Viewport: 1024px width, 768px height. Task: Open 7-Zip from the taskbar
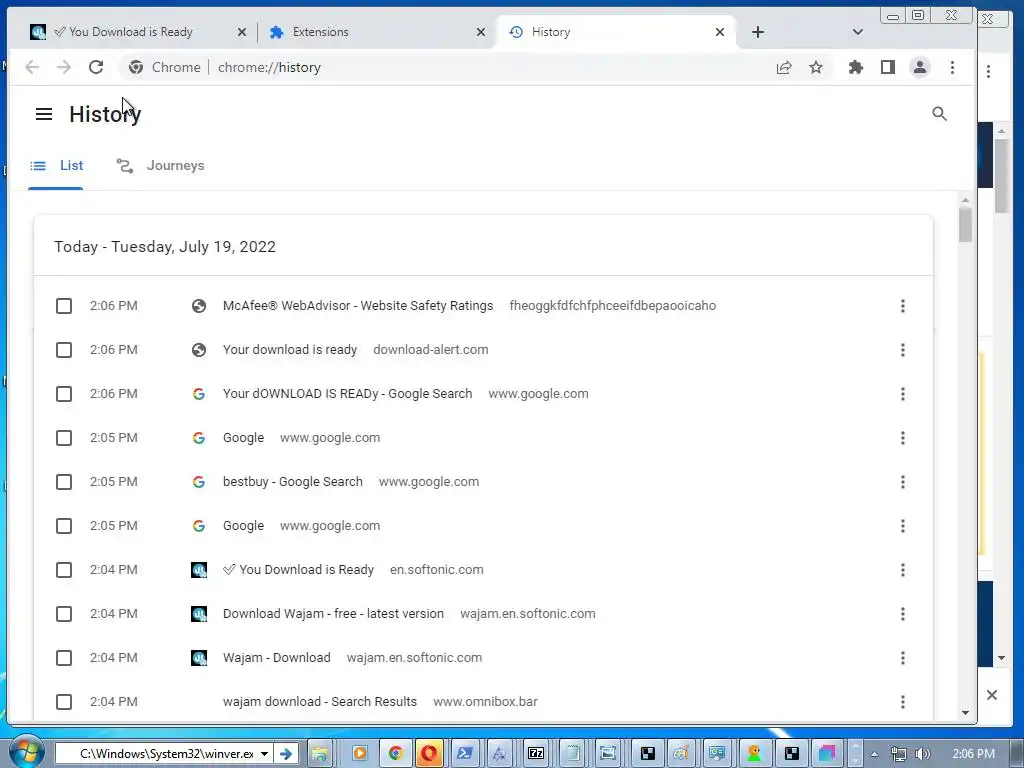536,754
